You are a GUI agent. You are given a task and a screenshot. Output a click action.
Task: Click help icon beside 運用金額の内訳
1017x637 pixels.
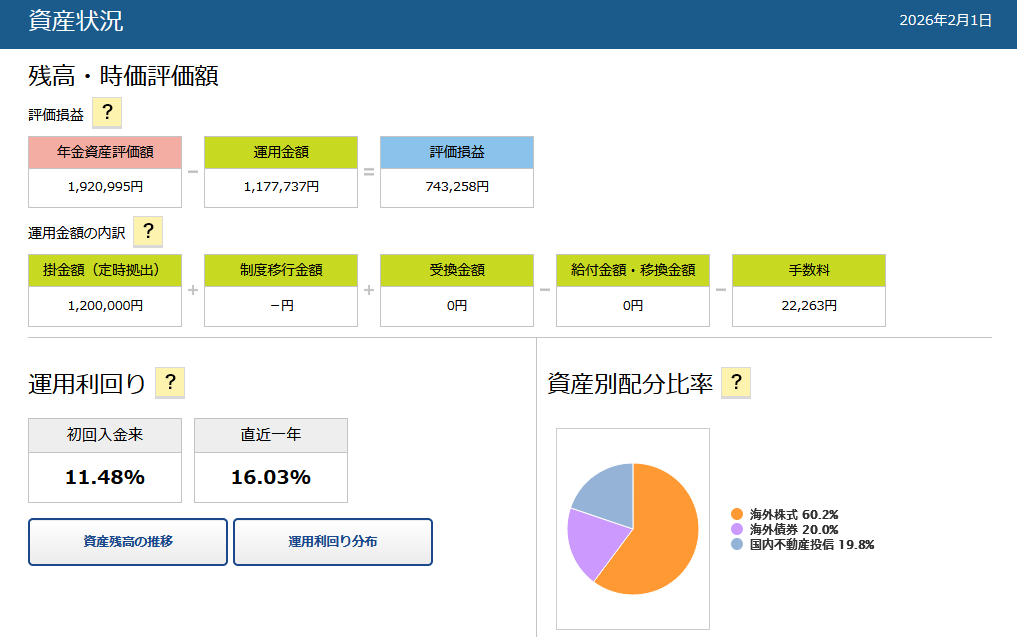coord(148,232)
